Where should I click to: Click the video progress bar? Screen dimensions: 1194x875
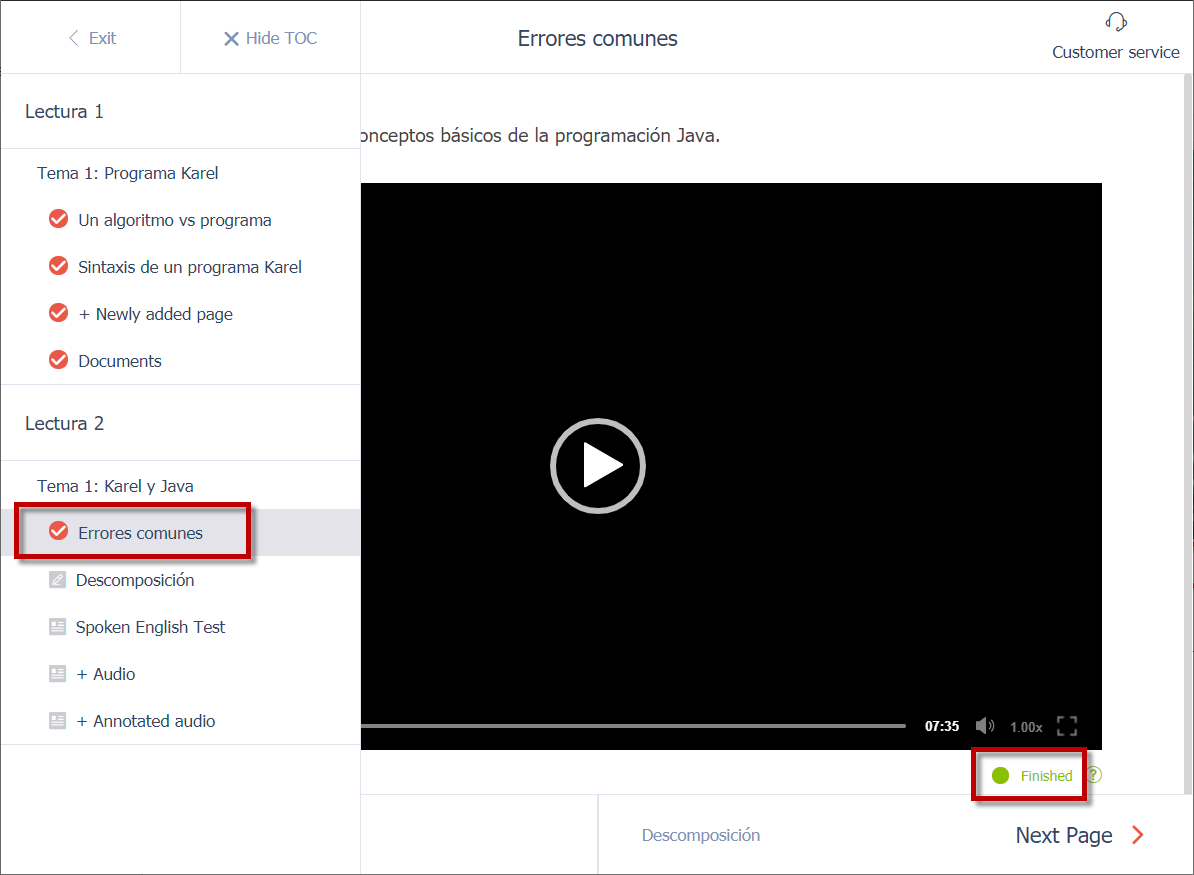[x=634, y=726]
